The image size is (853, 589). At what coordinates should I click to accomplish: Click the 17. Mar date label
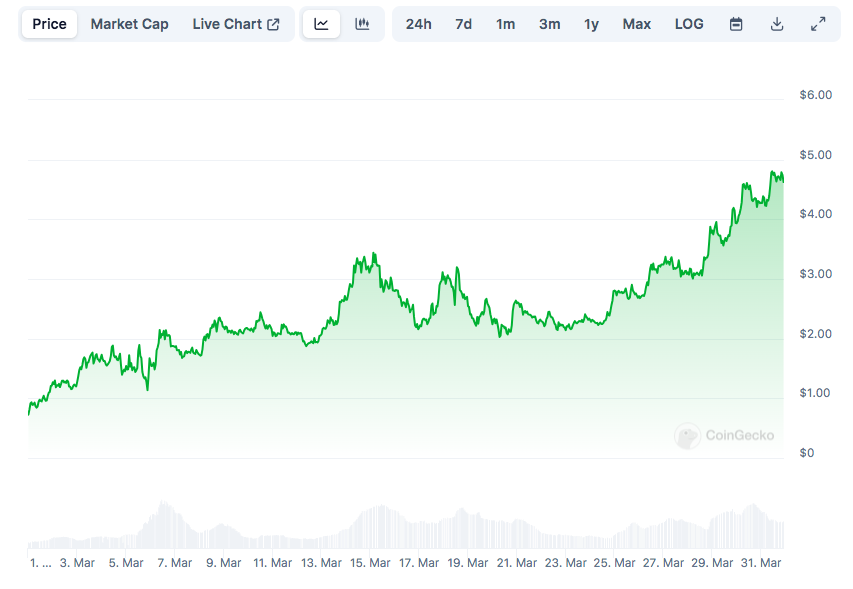click(419, 563)
